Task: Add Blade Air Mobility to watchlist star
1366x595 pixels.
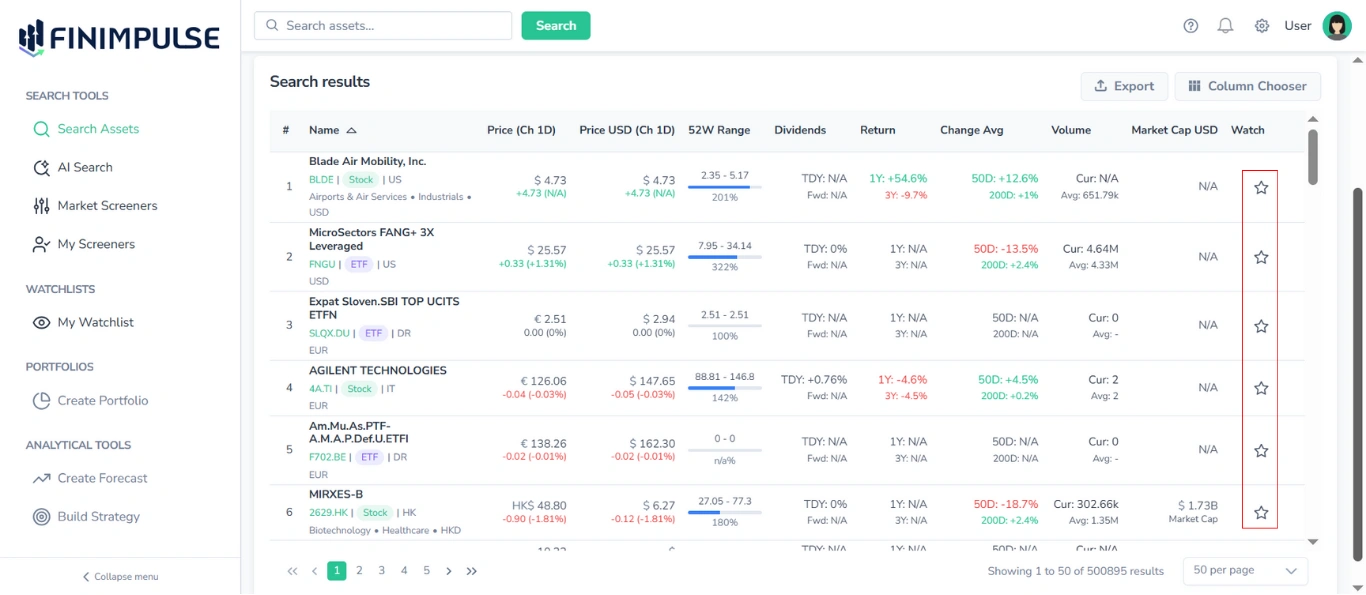Action: 1260,186
